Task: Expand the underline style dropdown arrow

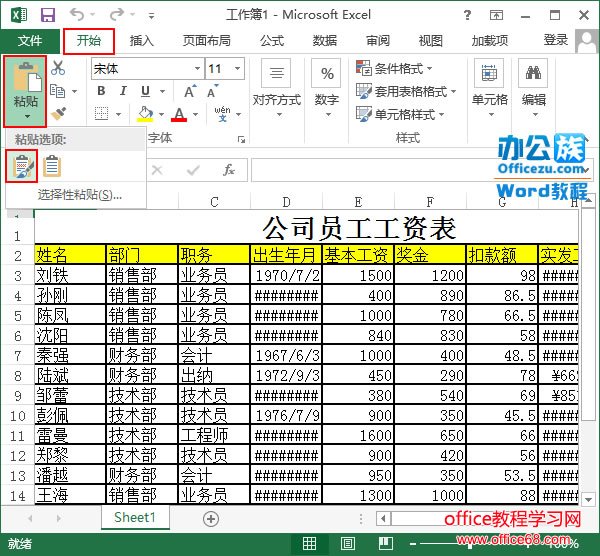Action: [162, 91]
